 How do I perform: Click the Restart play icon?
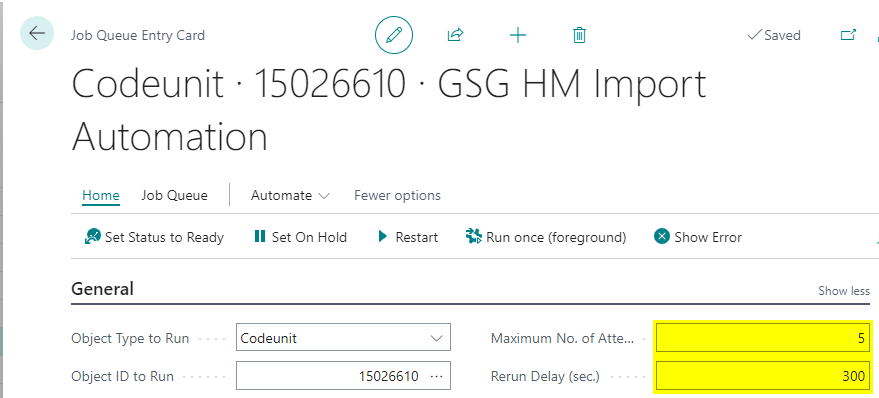tap(383, 237)
